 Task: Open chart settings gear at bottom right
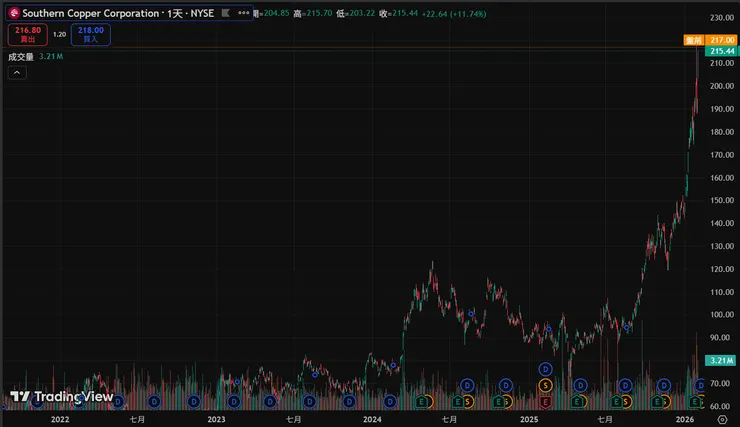(723, 419)
